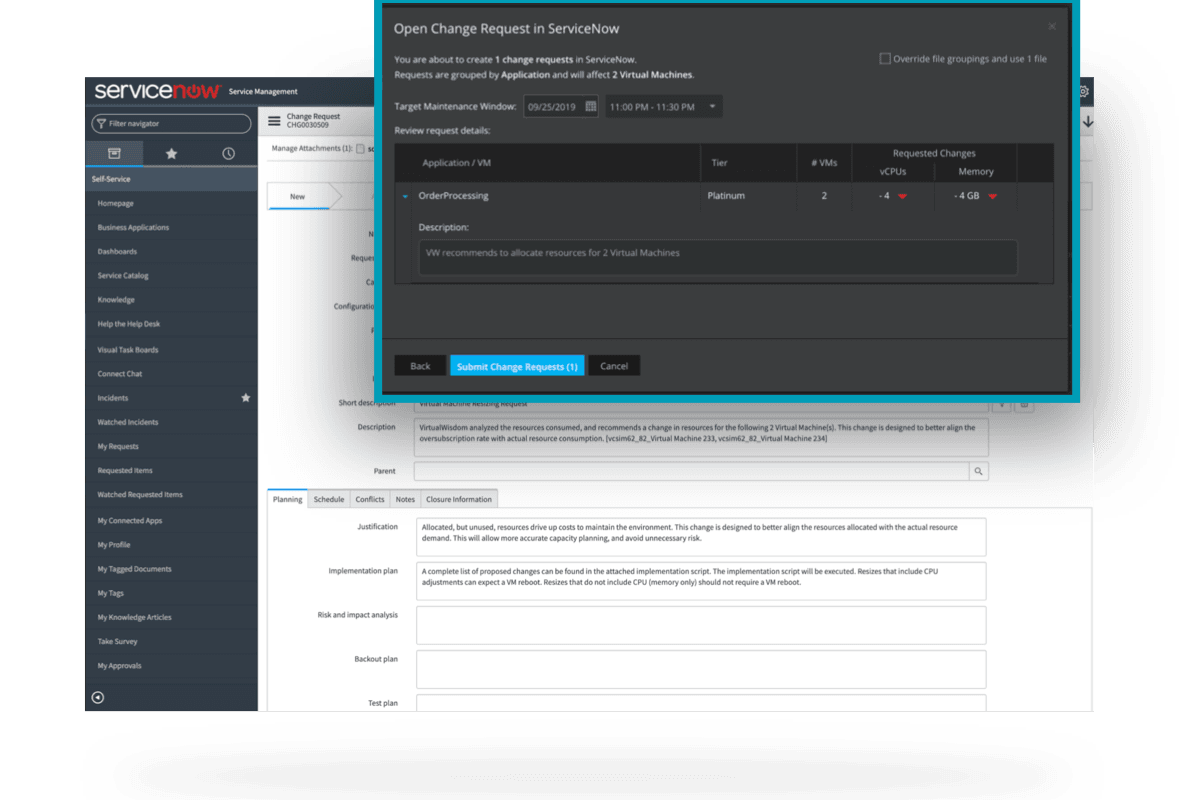Click the down arrow in the ServiceNow form header
The image size is (1180, 800).
tap(1088, 121)
